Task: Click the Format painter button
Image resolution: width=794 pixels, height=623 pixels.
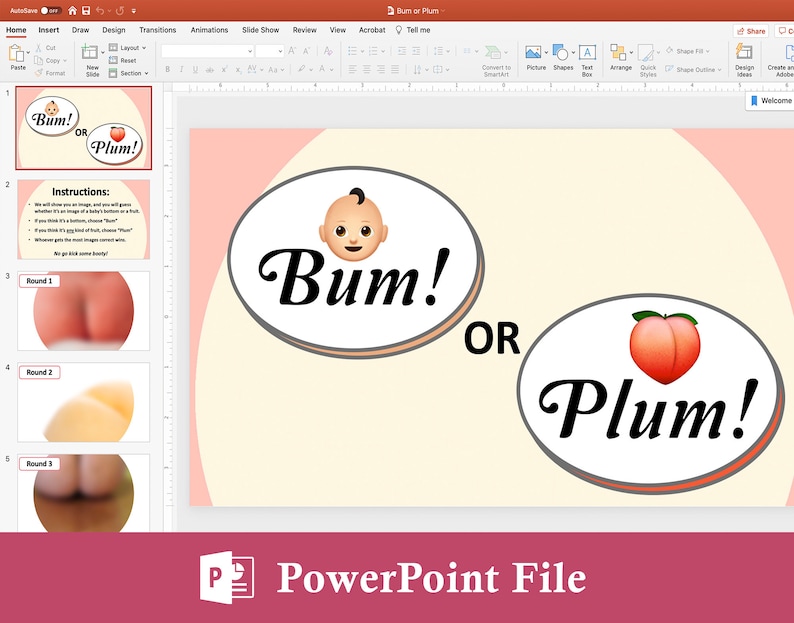Action: pyautogui.click(x=50, y=73)
